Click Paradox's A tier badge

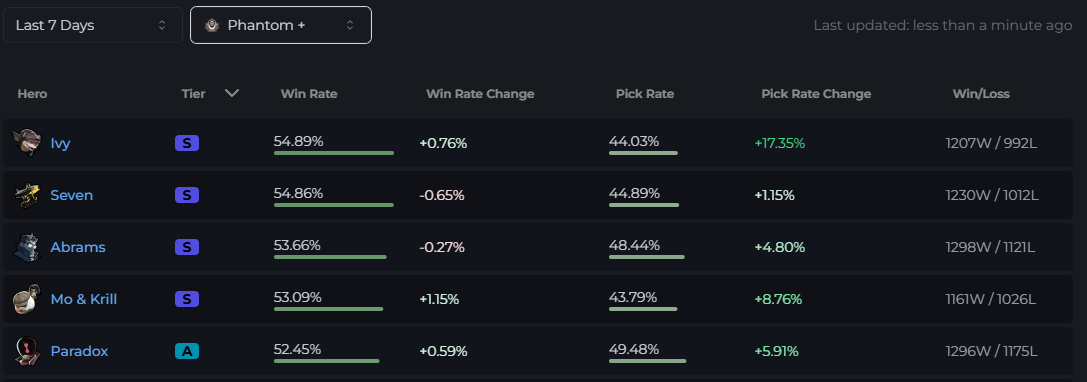click(x=187, y=351)
